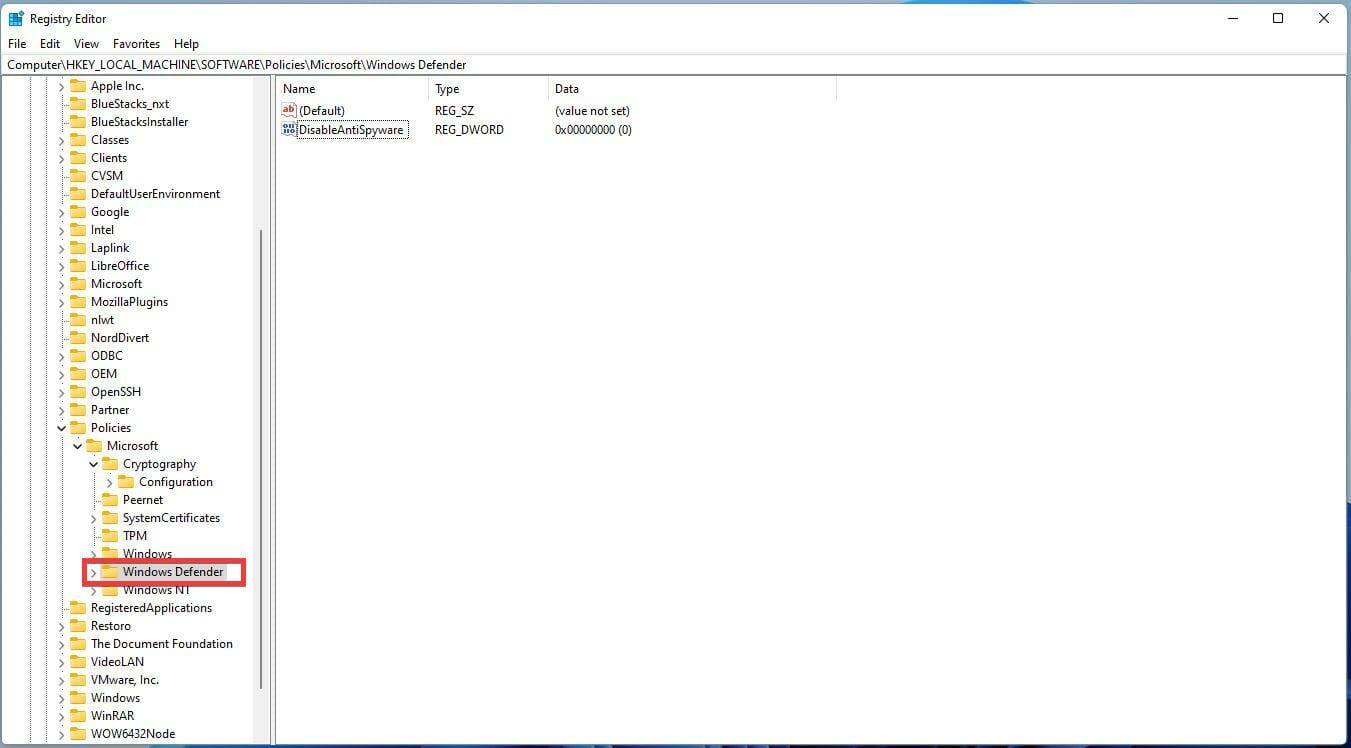Select the LibreOffice folder icon
The width and height of the screenshot is (1351, 748).
coord(77,266)
